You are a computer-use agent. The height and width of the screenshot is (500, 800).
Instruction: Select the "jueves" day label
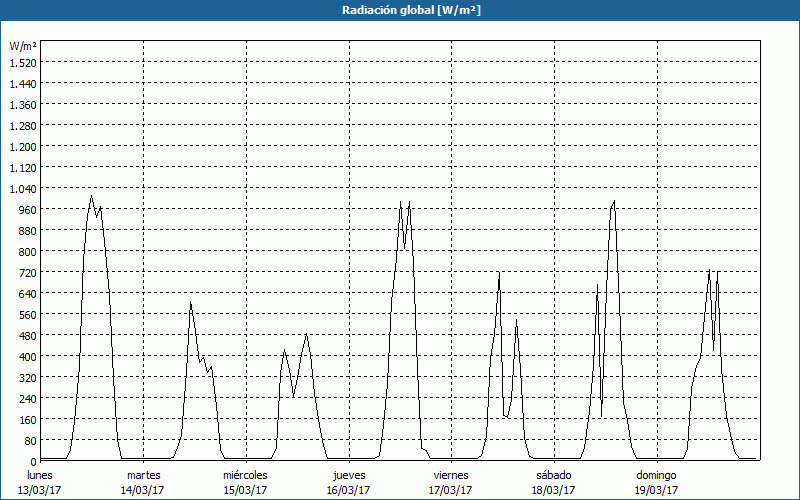(349, 475)
